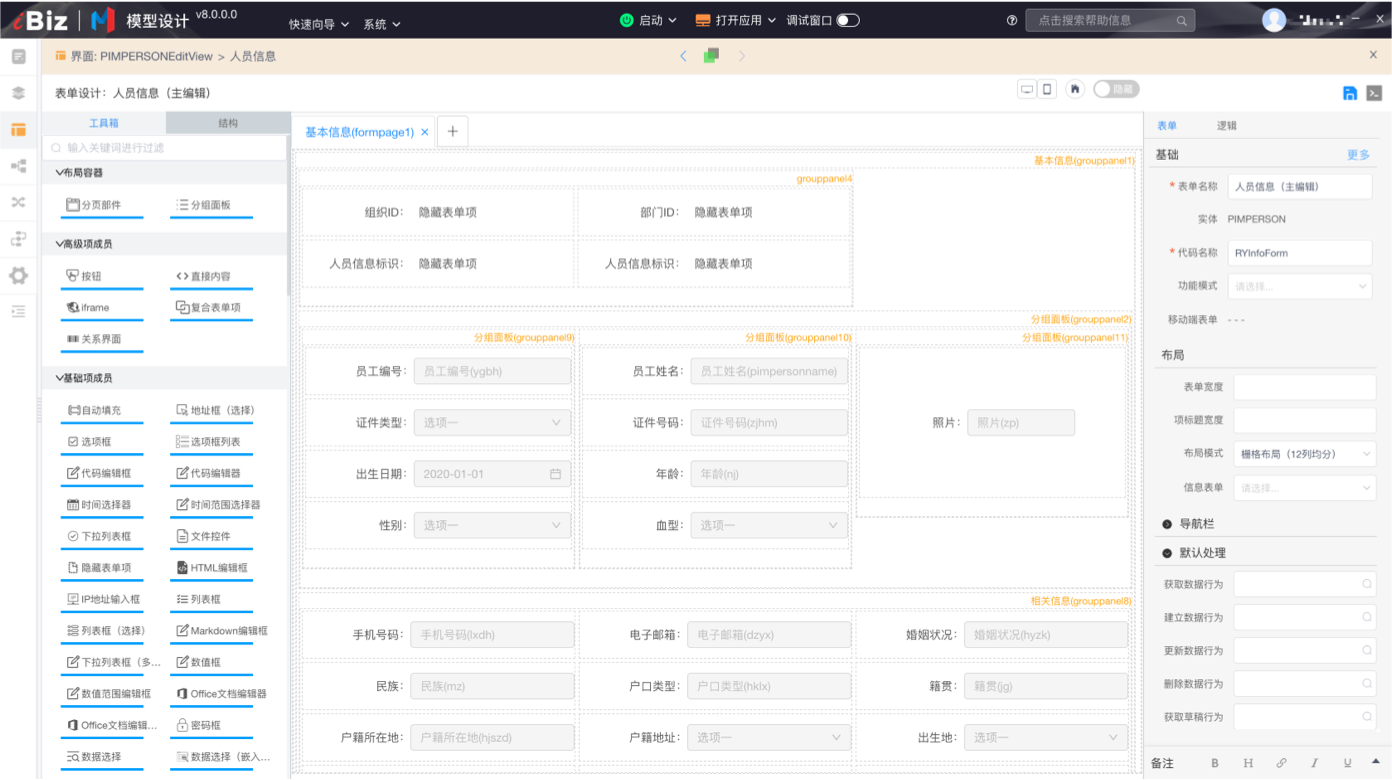
Task: Collapse the 高级项成员 section
Action: [164, 244]
